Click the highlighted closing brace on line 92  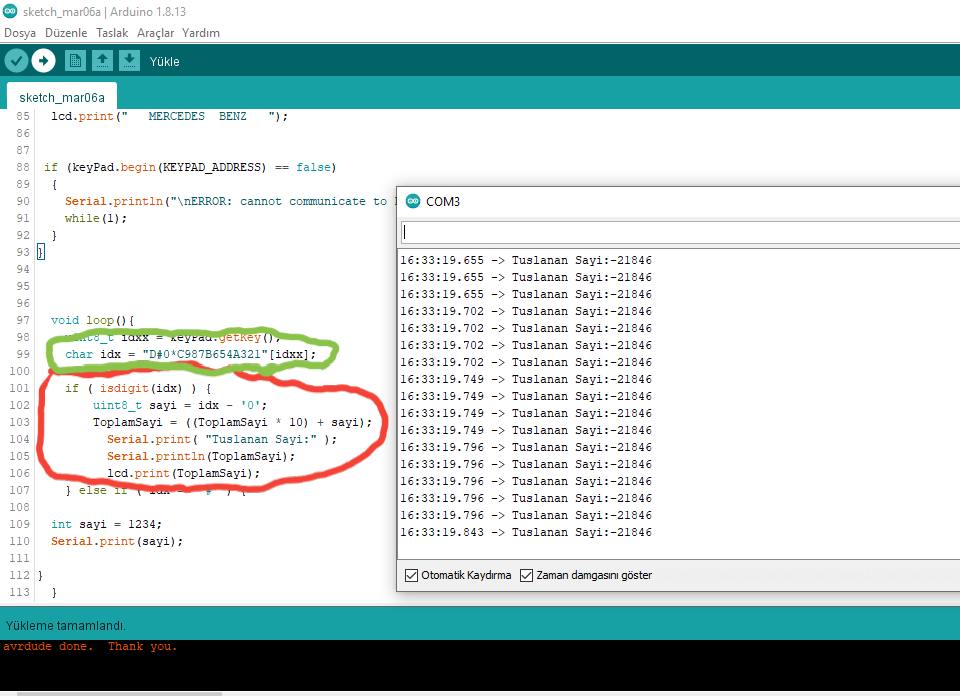click(x=41, y=252)
